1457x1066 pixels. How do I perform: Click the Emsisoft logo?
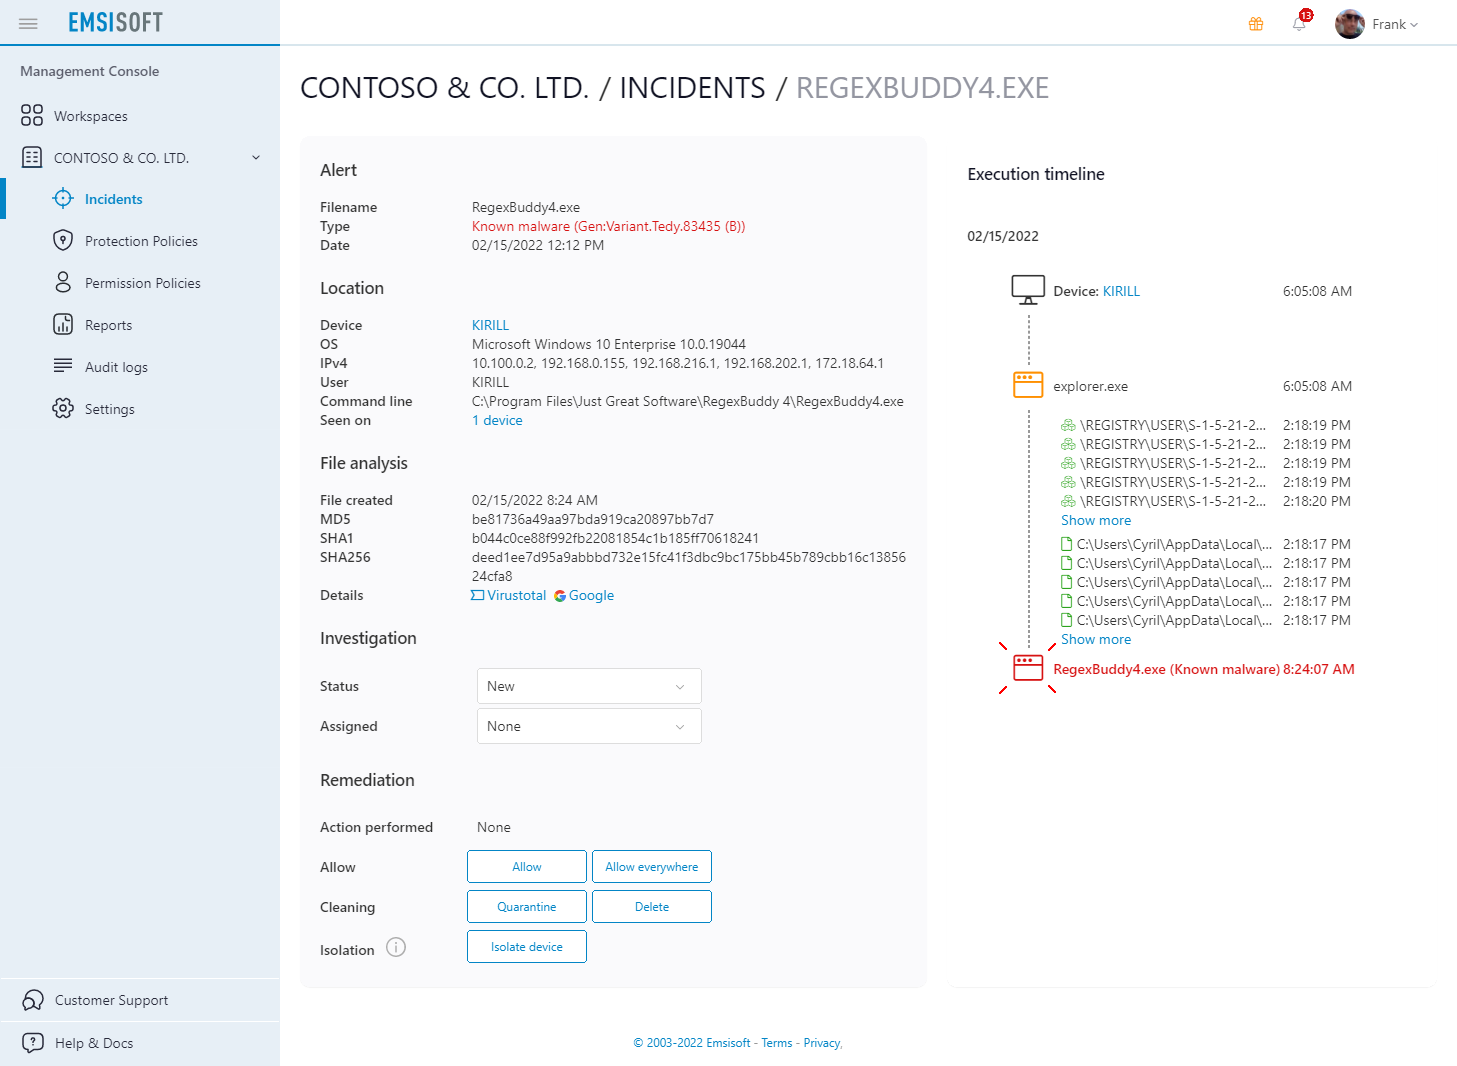pyautogui.click(x=115, y=22)
